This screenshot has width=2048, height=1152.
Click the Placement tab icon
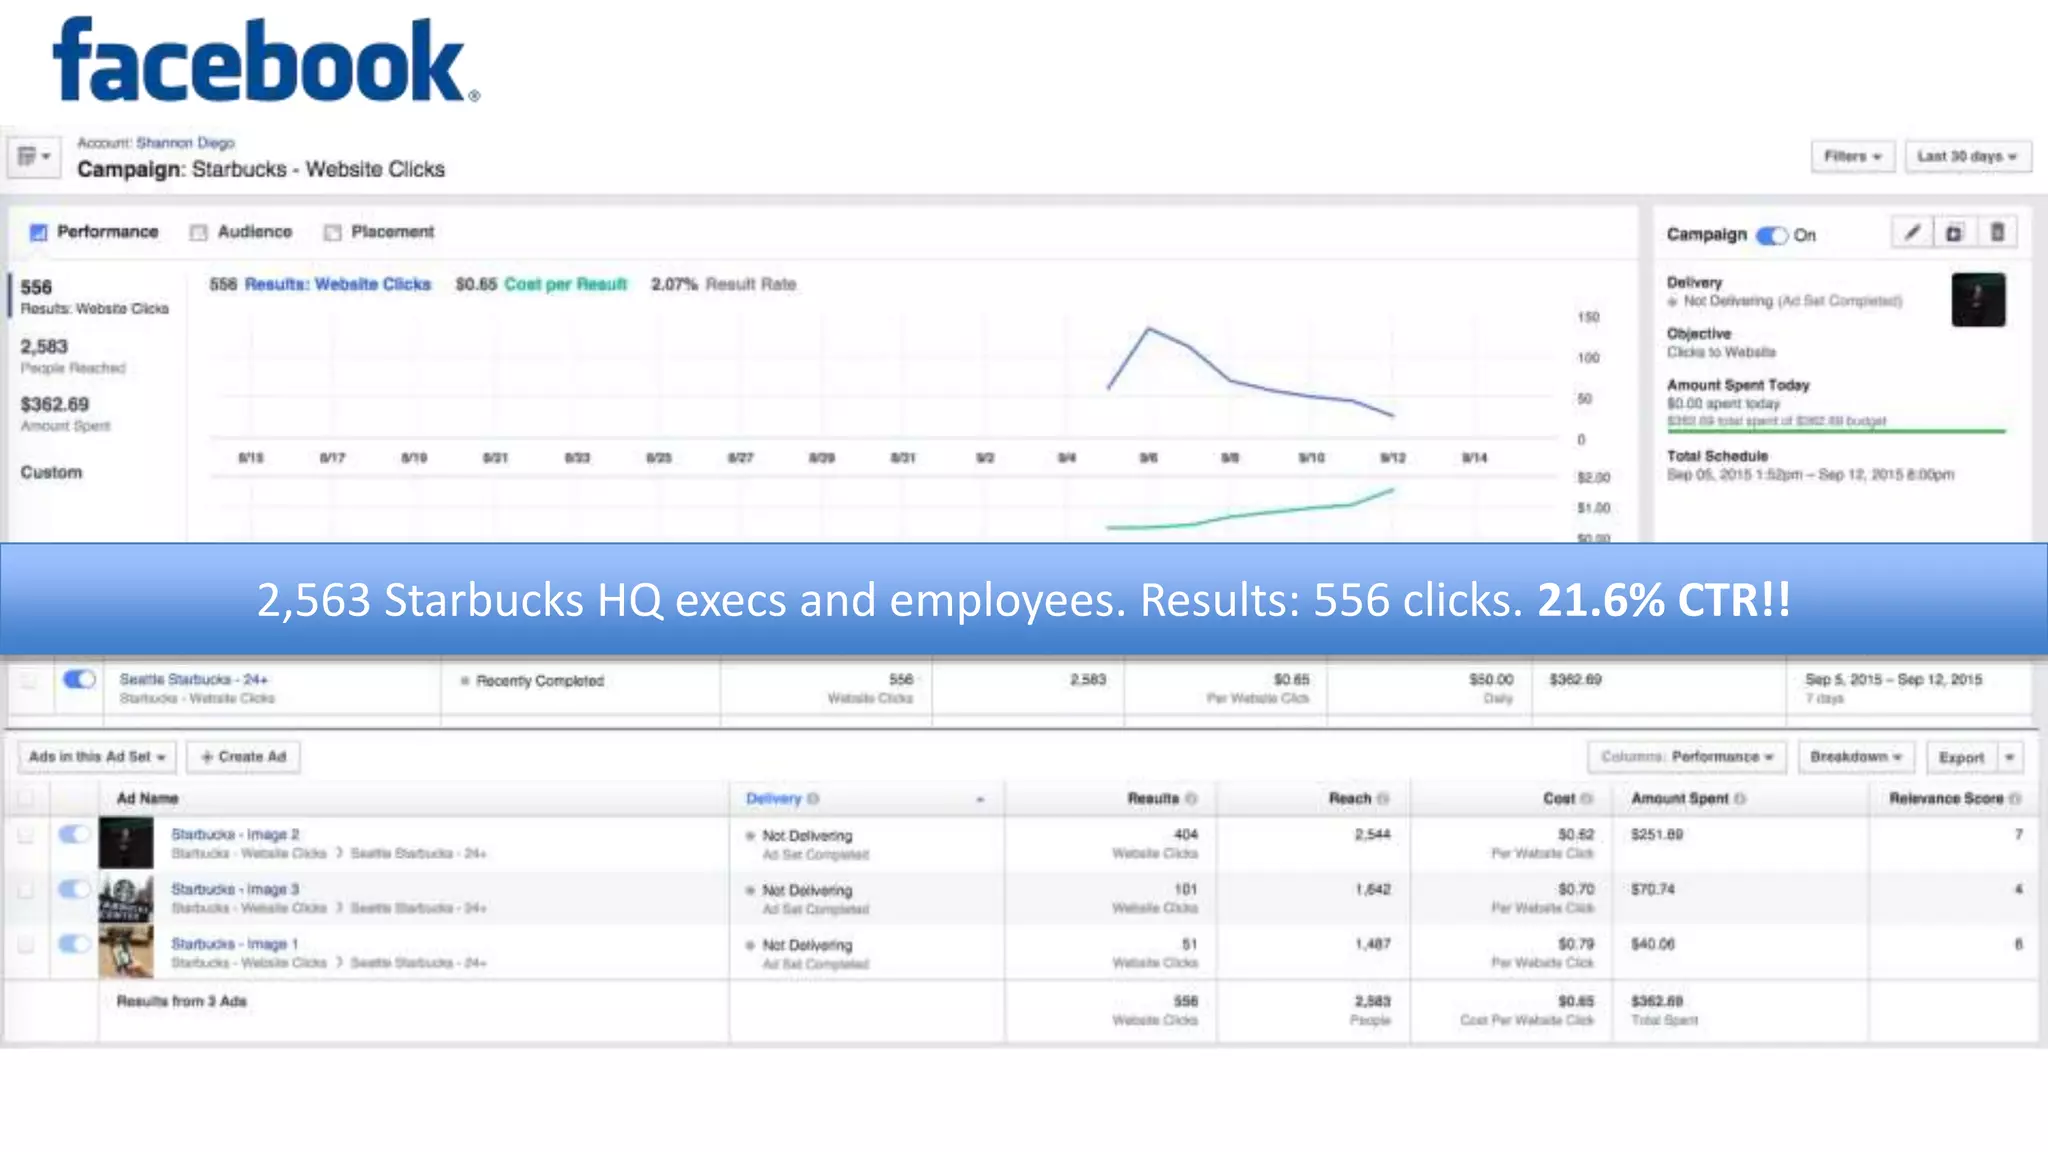point(332,232)
